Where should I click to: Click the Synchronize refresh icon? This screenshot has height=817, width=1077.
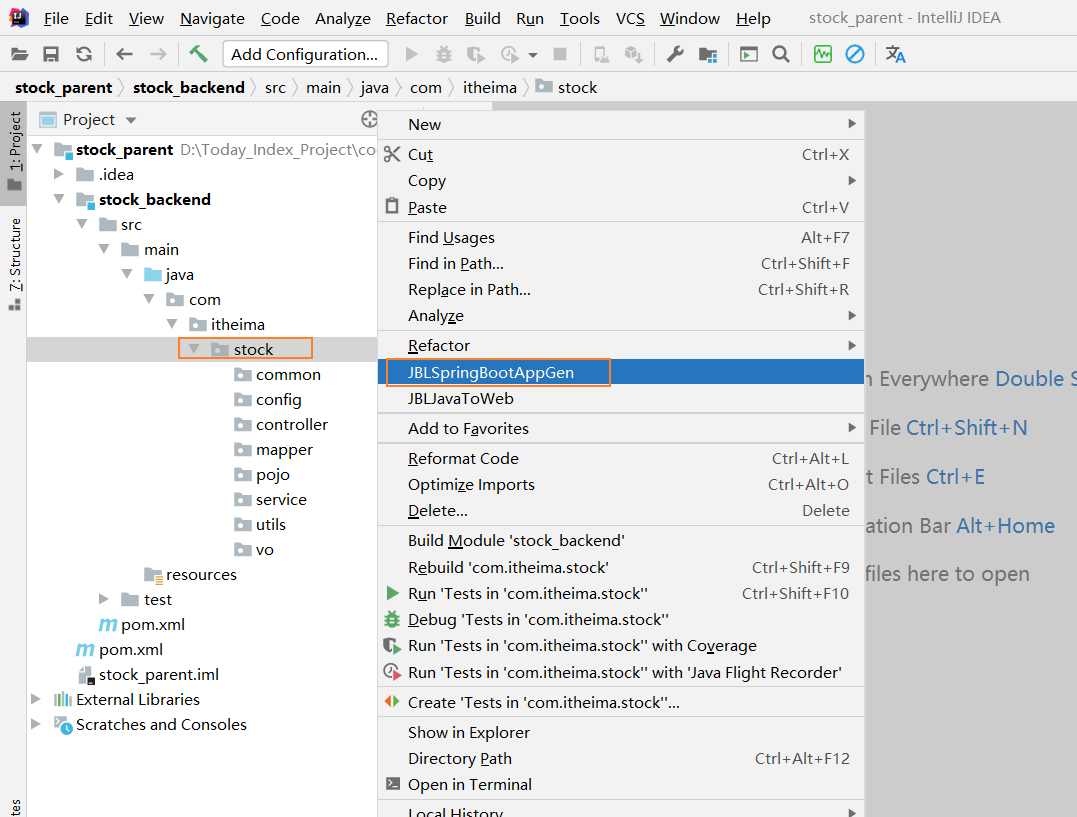[x=84, y=54]
